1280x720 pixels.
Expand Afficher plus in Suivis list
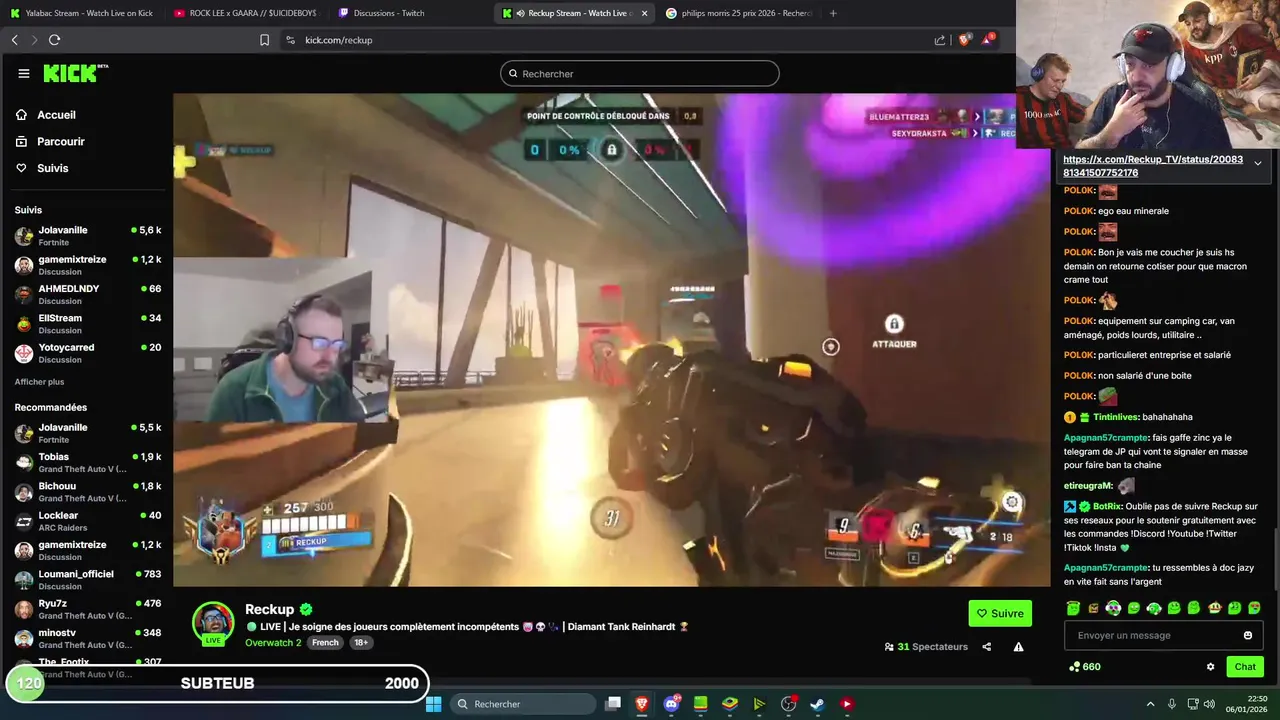(x=39, y=382)
